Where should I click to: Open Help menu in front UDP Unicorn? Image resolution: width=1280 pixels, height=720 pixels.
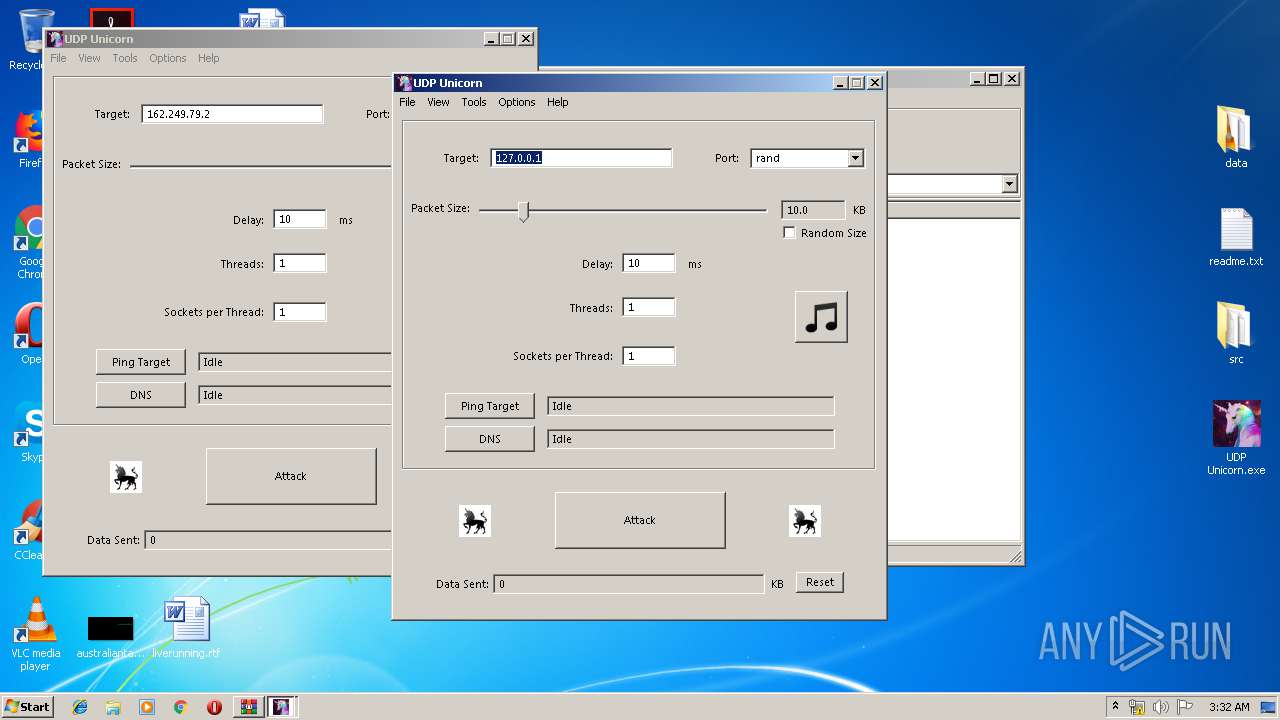coord(558,102)
